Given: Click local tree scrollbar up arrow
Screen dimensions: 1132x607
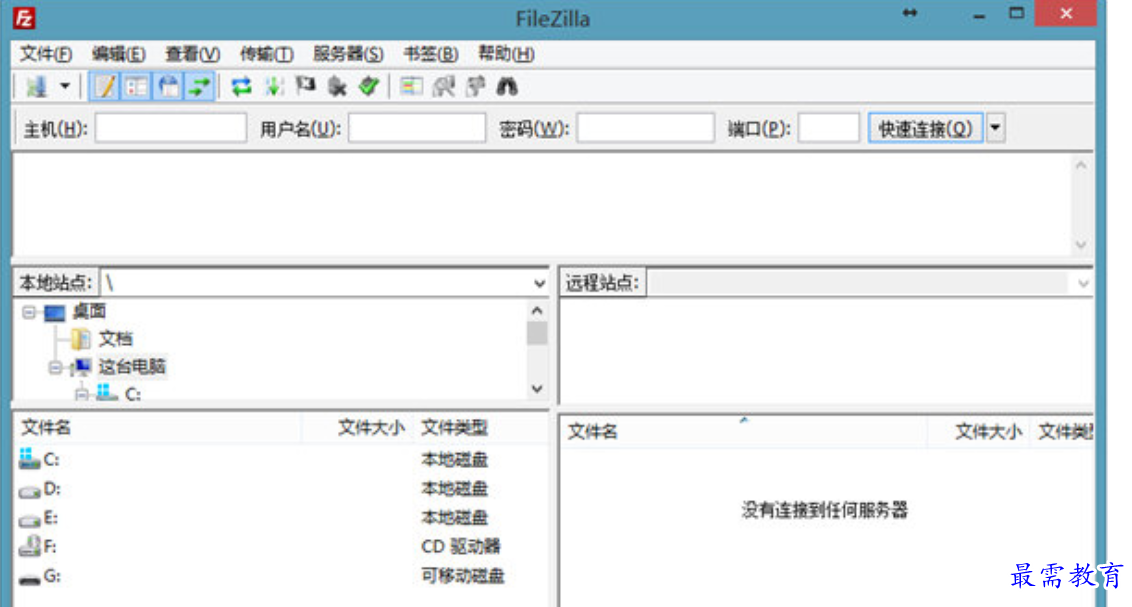Looking at the screenshot, I should [536, 311].
